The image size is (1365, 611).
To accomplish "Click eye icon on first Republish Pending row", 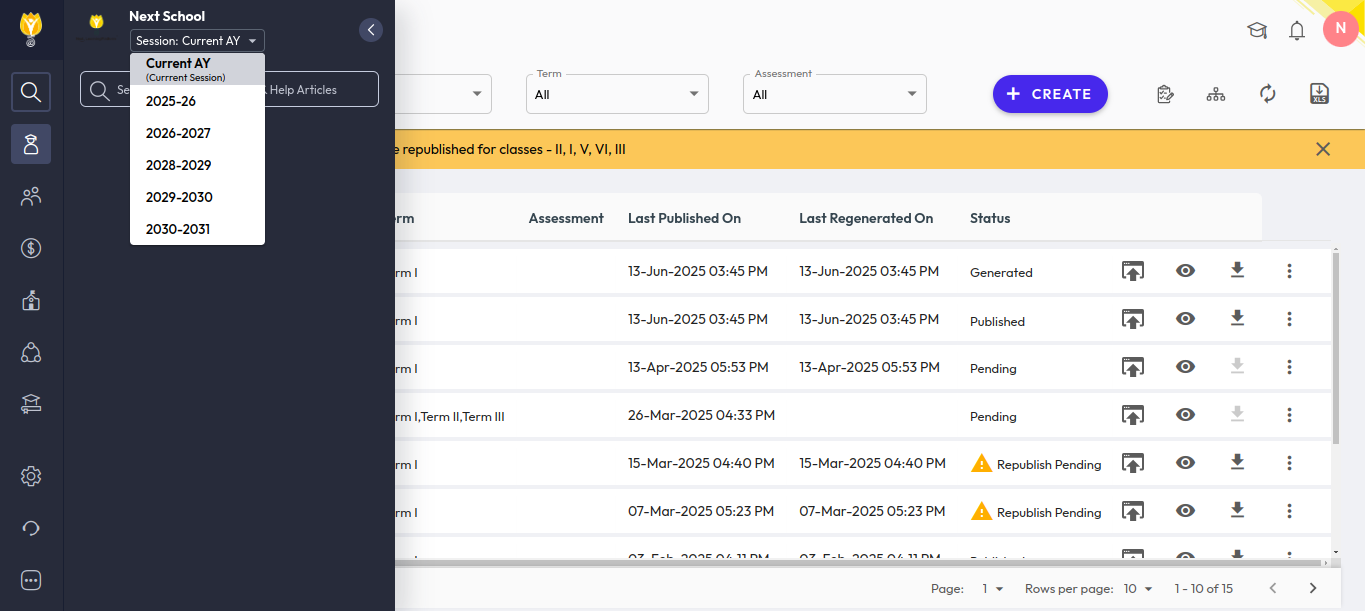I will tap(1185, 462).
